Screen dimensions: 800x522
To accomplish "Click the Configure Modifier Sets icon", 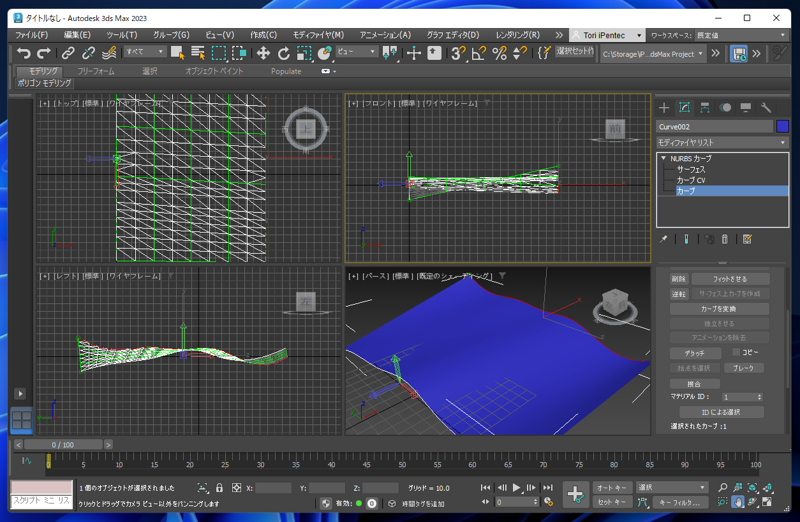I will [x=747, y=239].
